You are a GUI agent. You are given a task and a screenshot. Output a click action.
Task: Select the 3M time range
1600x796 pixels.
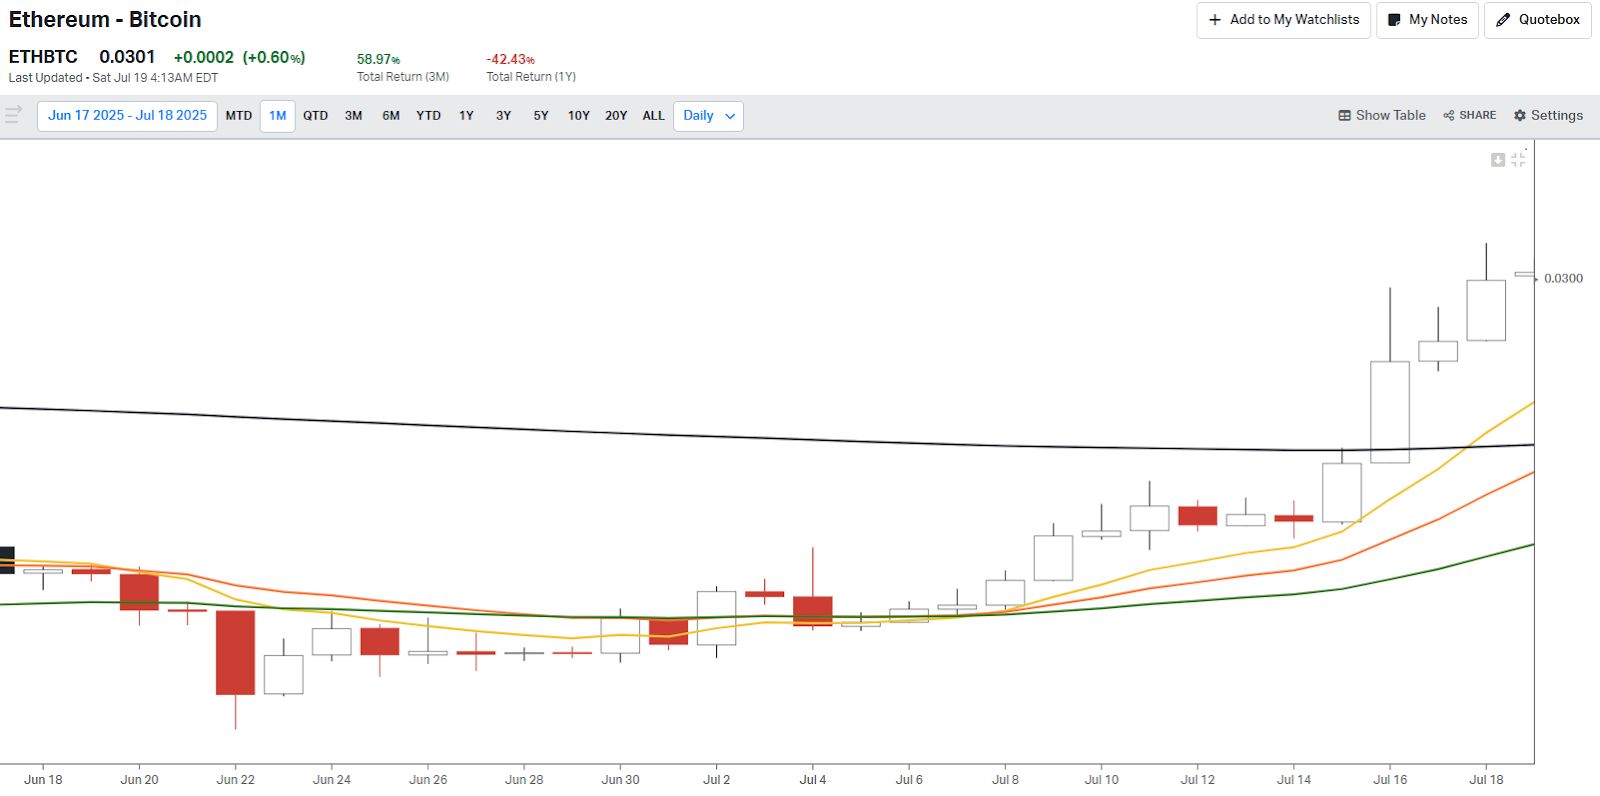coord(354,116)
